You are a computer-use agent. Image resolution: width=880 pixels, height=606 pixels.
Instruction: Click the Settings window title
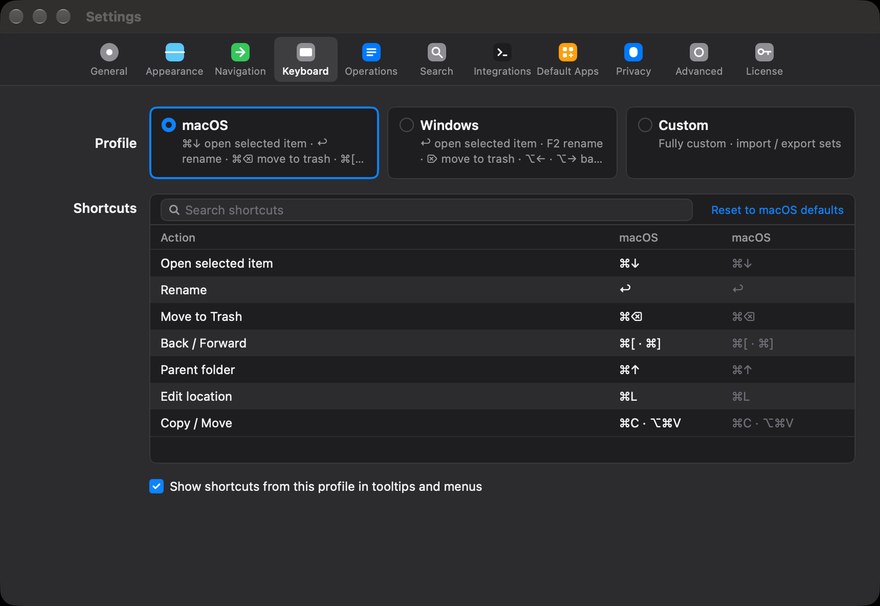click(113, 17)
